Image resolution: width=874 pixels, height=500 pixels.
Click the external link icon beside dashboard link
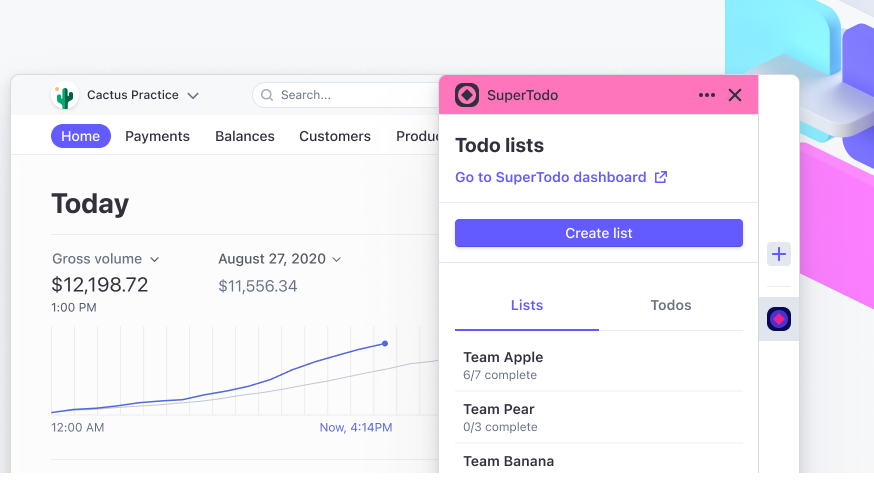point(661,177)
